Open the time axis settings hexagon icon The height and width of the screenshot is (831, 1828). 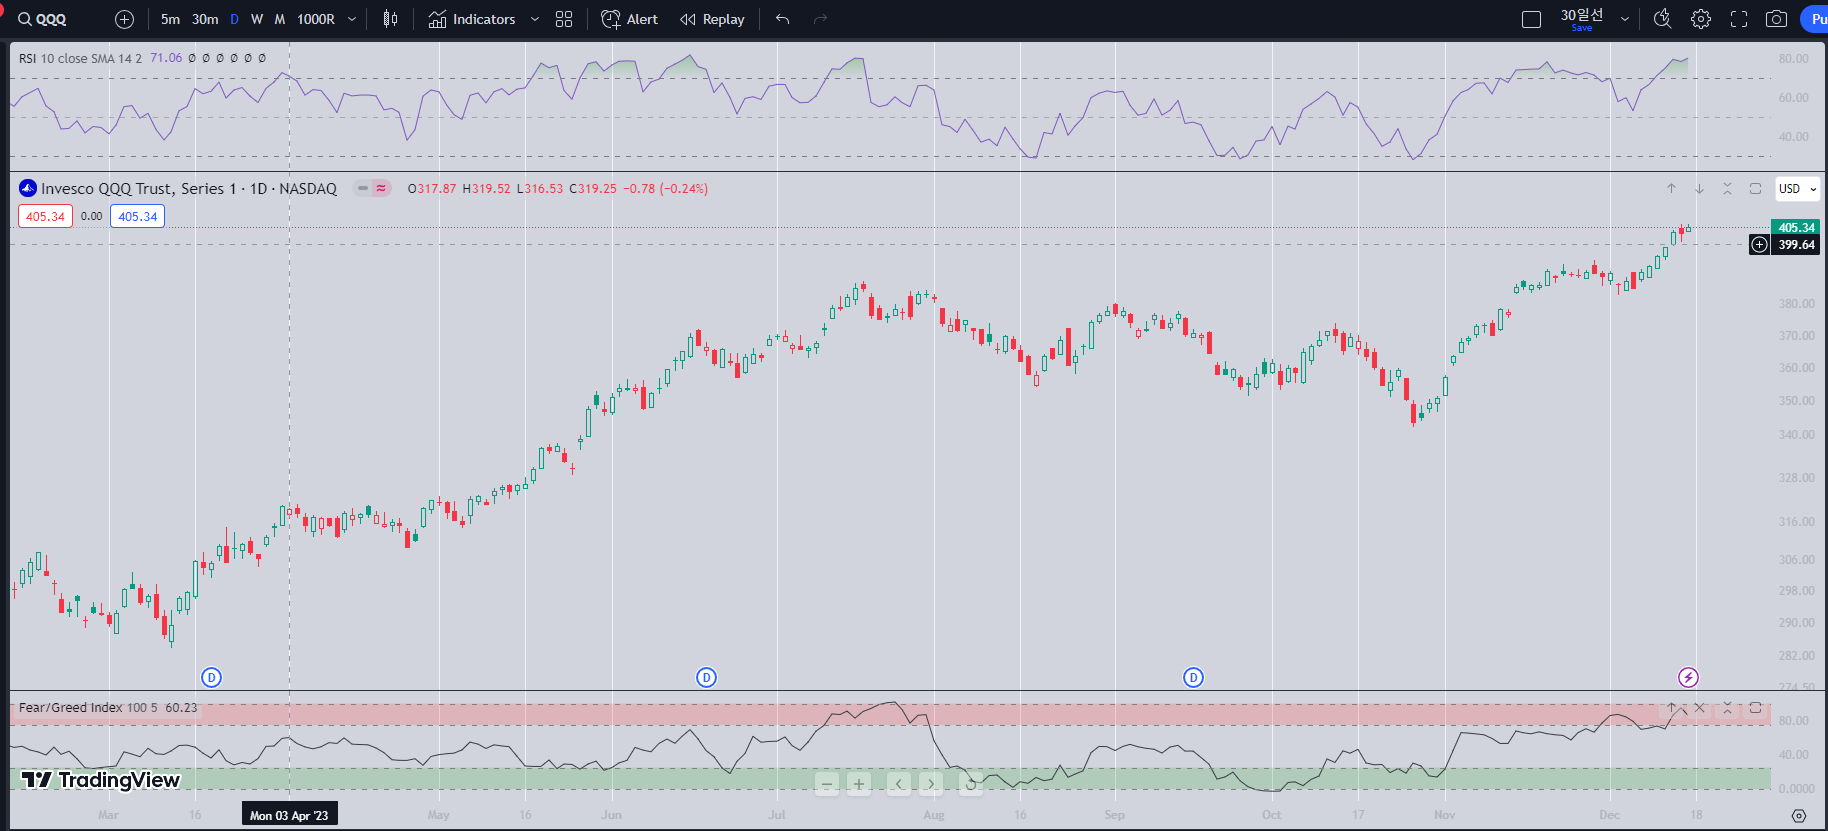pos(1799,816)
